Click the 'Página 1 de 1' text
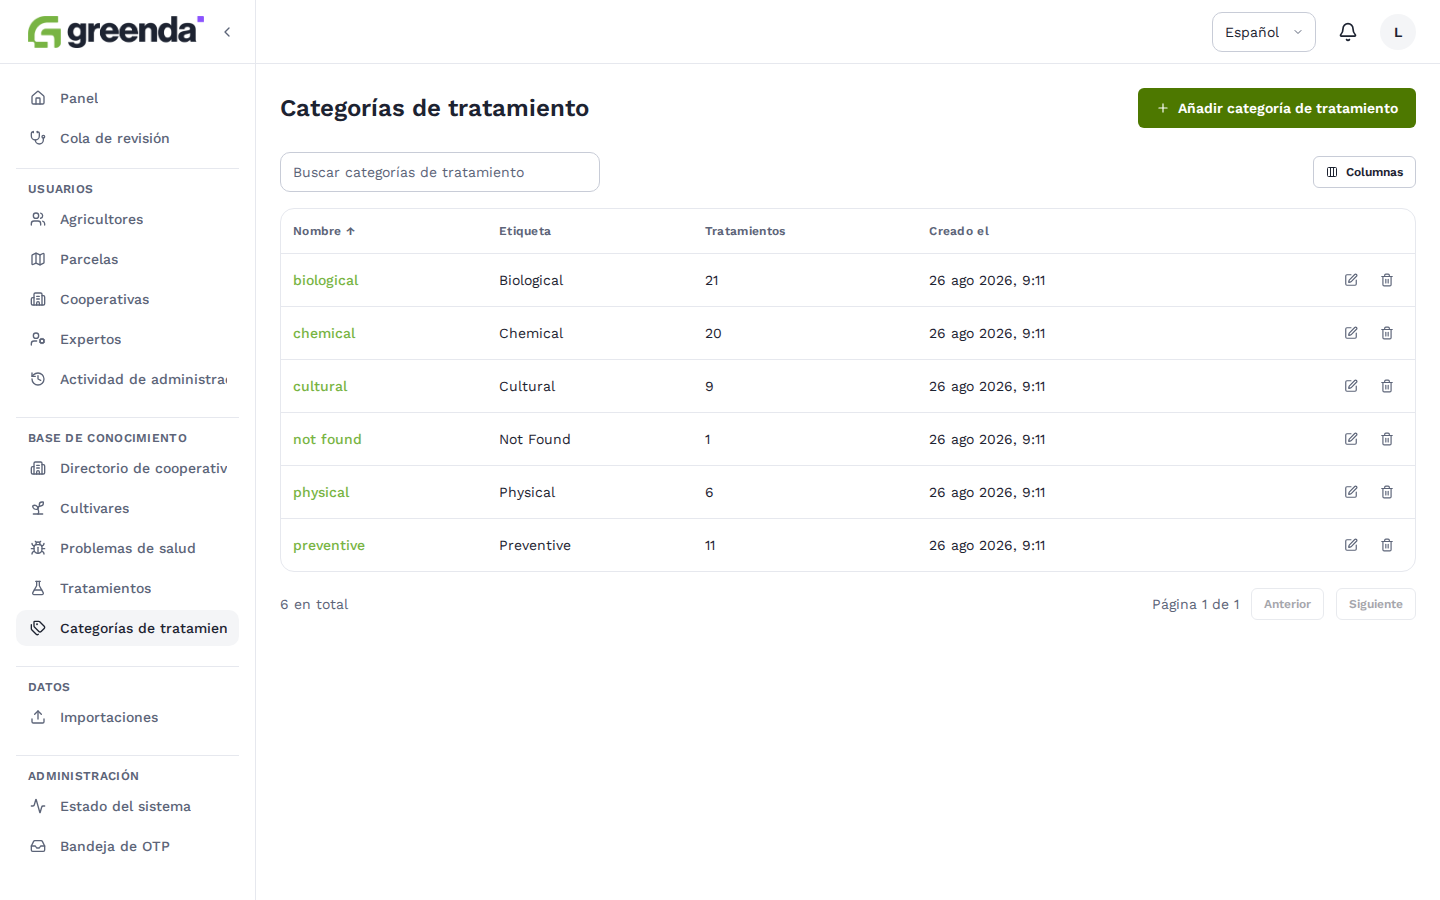This screenshot has width=1440, height=900. [x=1196, y=604]
